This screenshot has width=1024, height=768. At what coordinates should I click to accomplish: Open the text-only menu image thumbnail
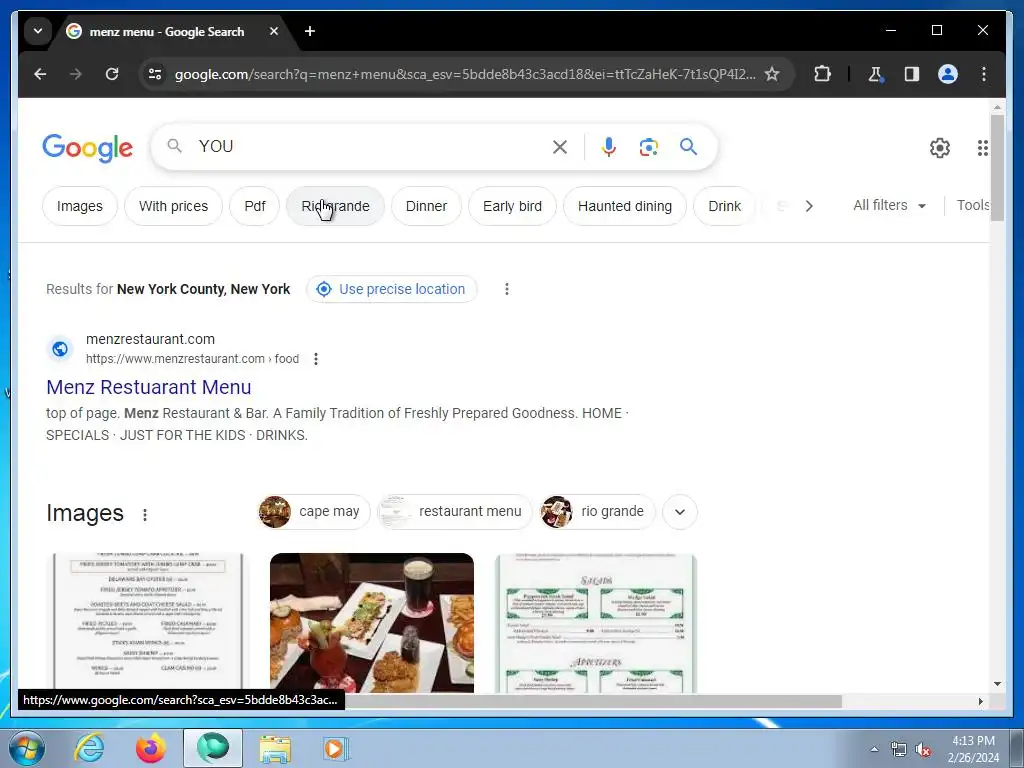click(148, 623)
